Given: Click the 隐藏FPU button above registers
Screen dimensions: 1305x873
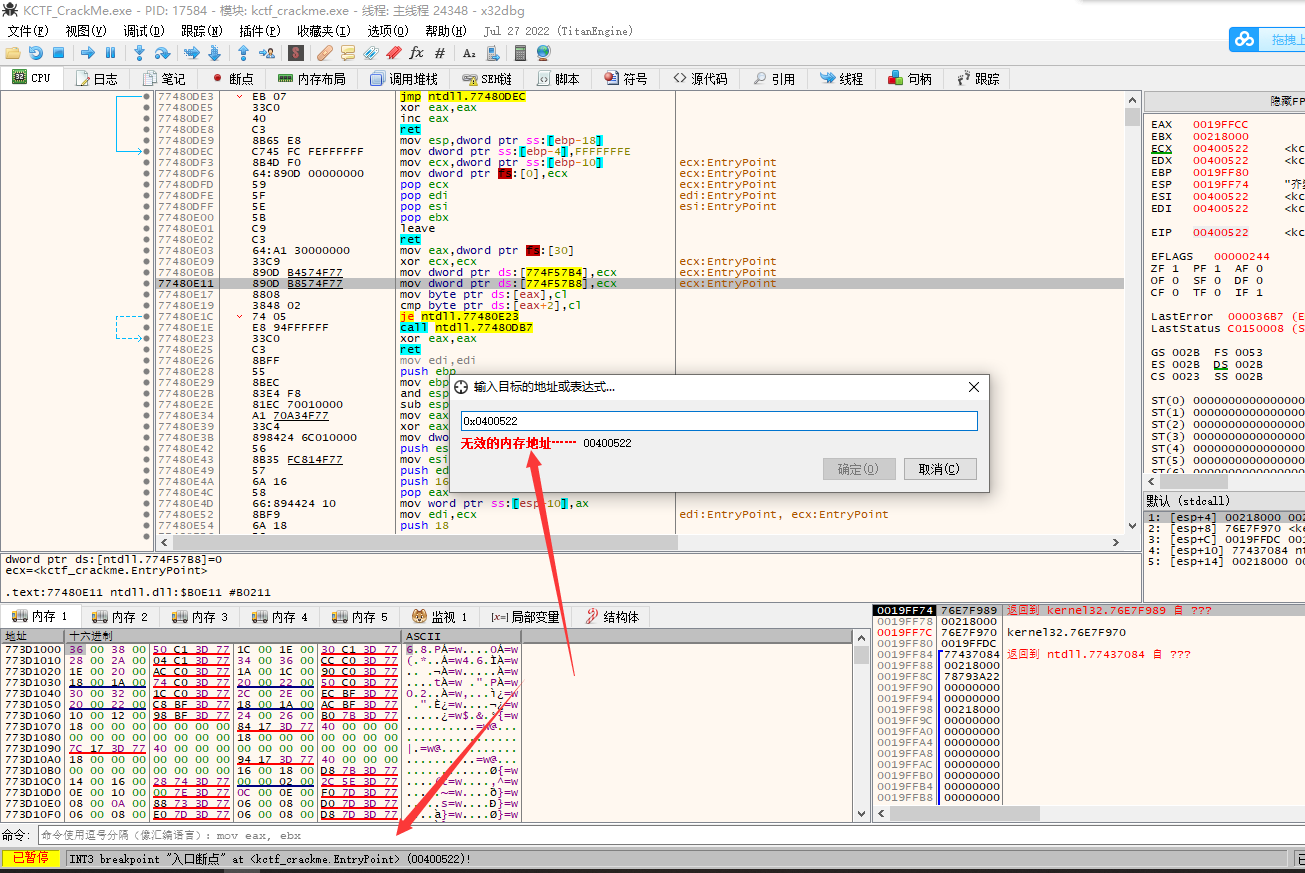Looking at the screenshot, I should [1224, 101].
